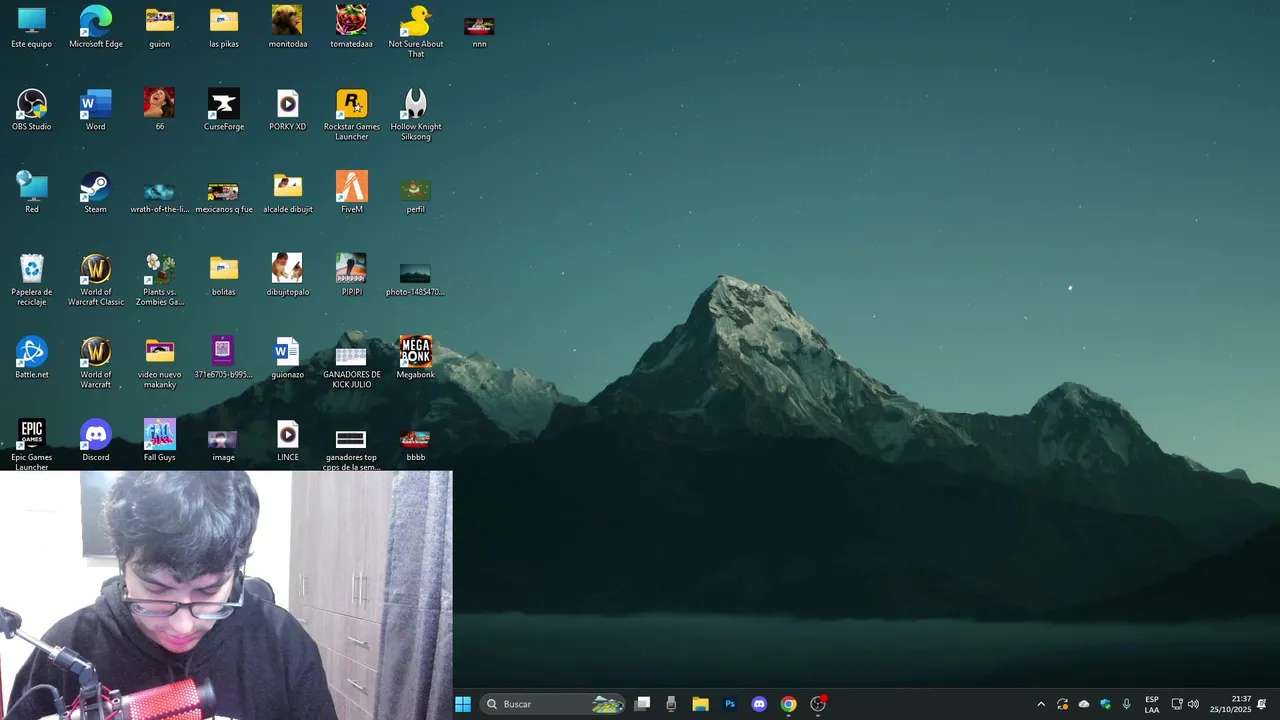The width and height of the screenshot is (1280, 720).
Task: Click the Buscar taskbar search box
Action: [x=553, y=704]
